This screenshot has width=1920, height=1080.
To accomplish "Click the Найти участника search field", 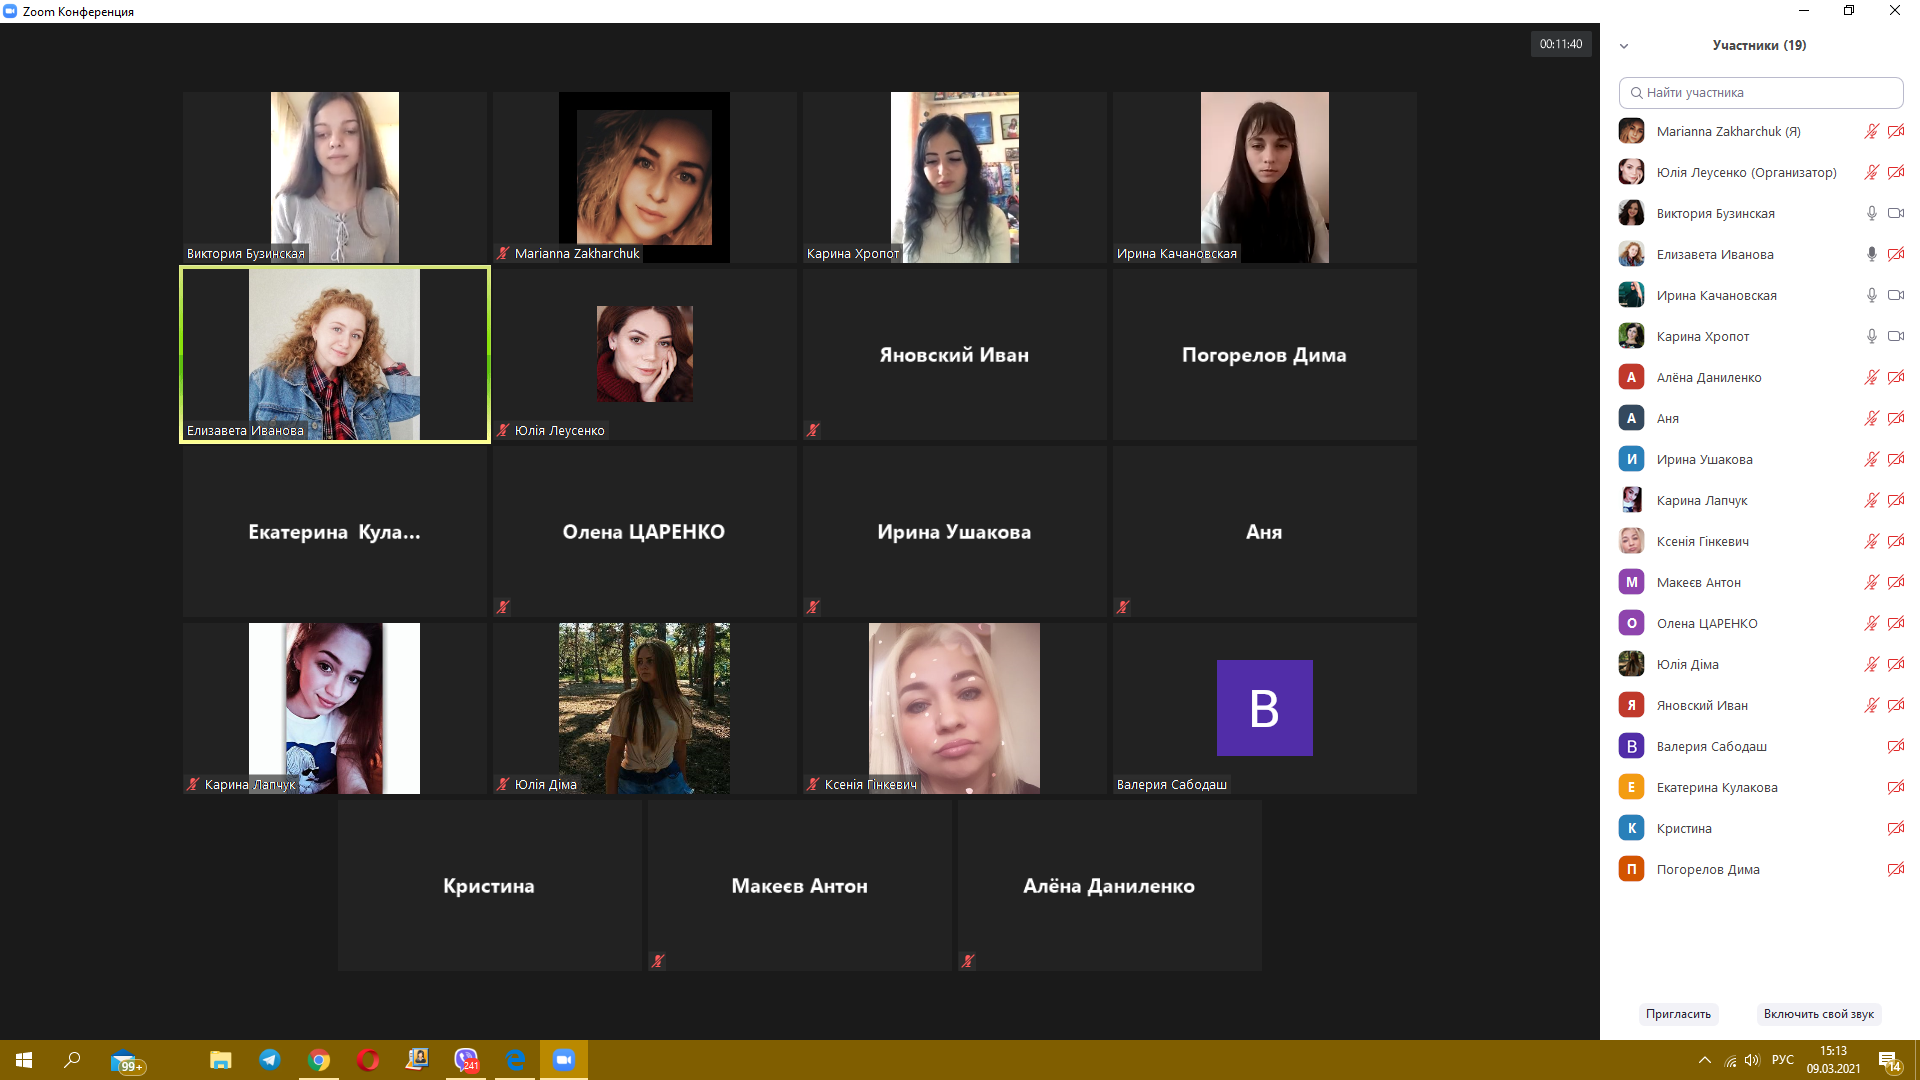I will tap(1760, 92).
